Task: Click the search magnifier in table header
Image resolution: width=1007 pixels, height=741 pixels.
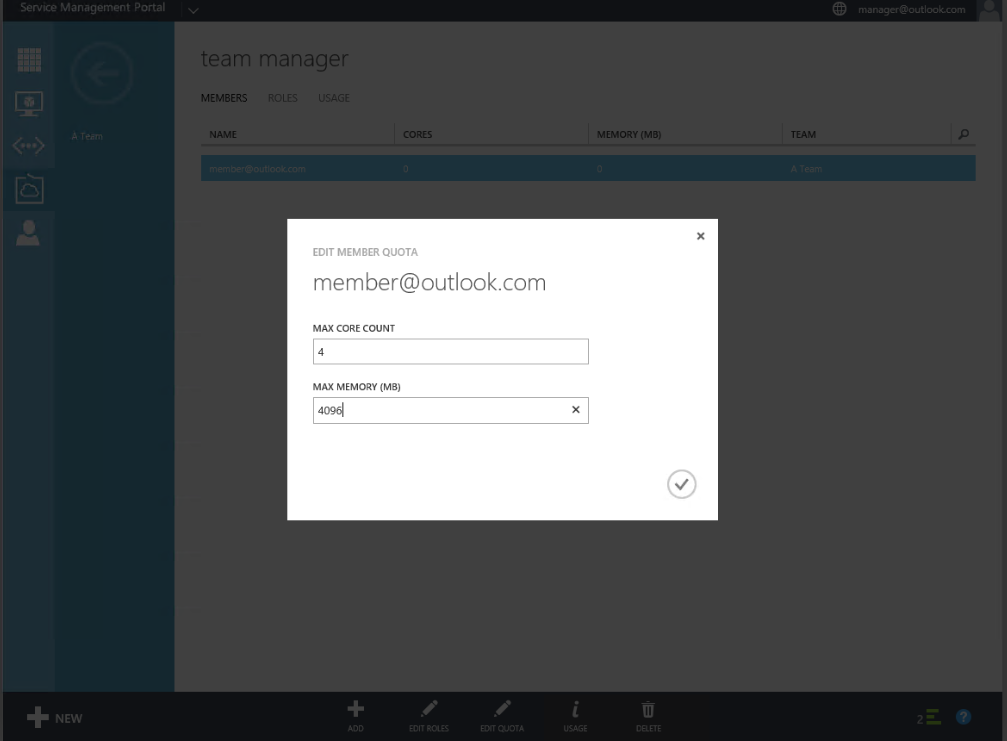Action: [963, 134]
